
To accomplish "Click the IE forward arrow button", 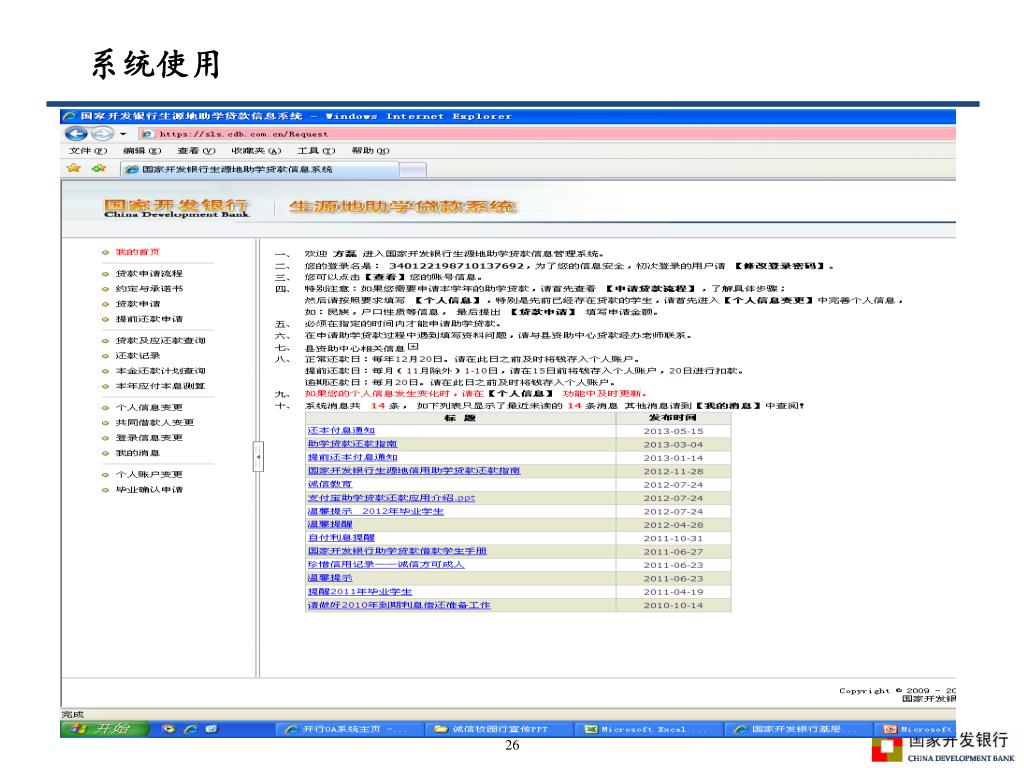I will click(101, 134).
